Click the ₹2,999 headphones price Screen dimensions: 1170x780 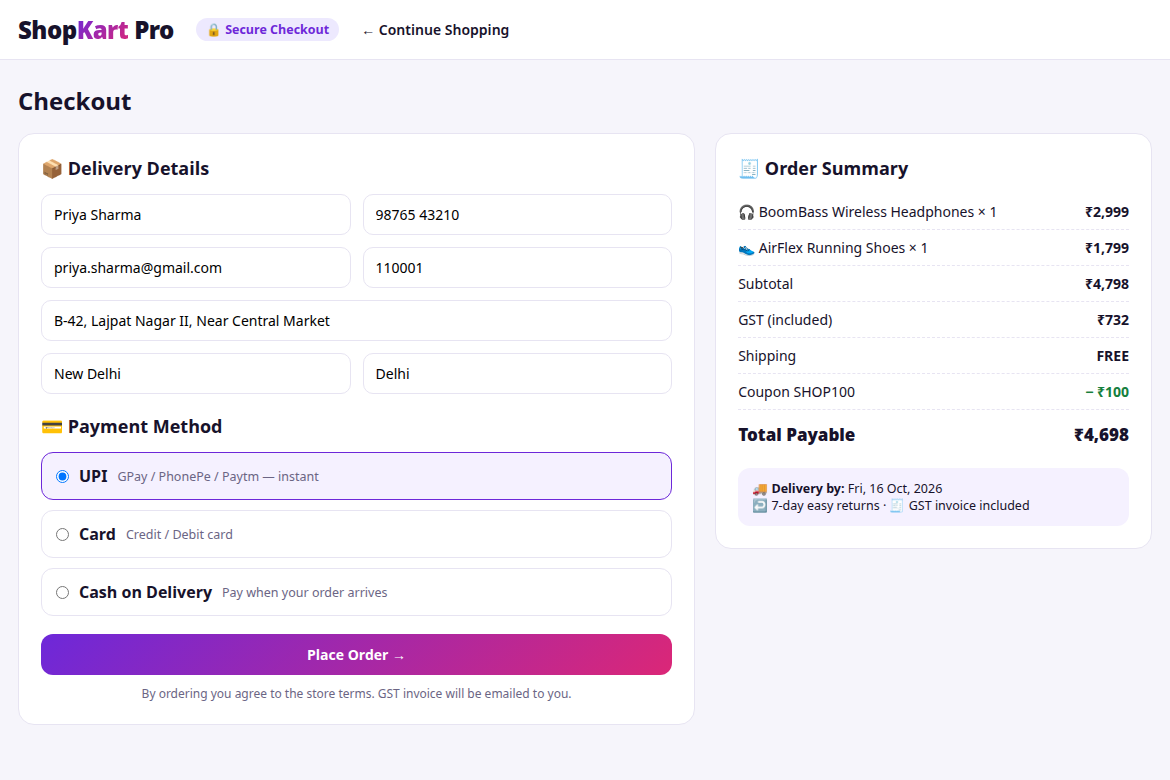[1107, 212]
